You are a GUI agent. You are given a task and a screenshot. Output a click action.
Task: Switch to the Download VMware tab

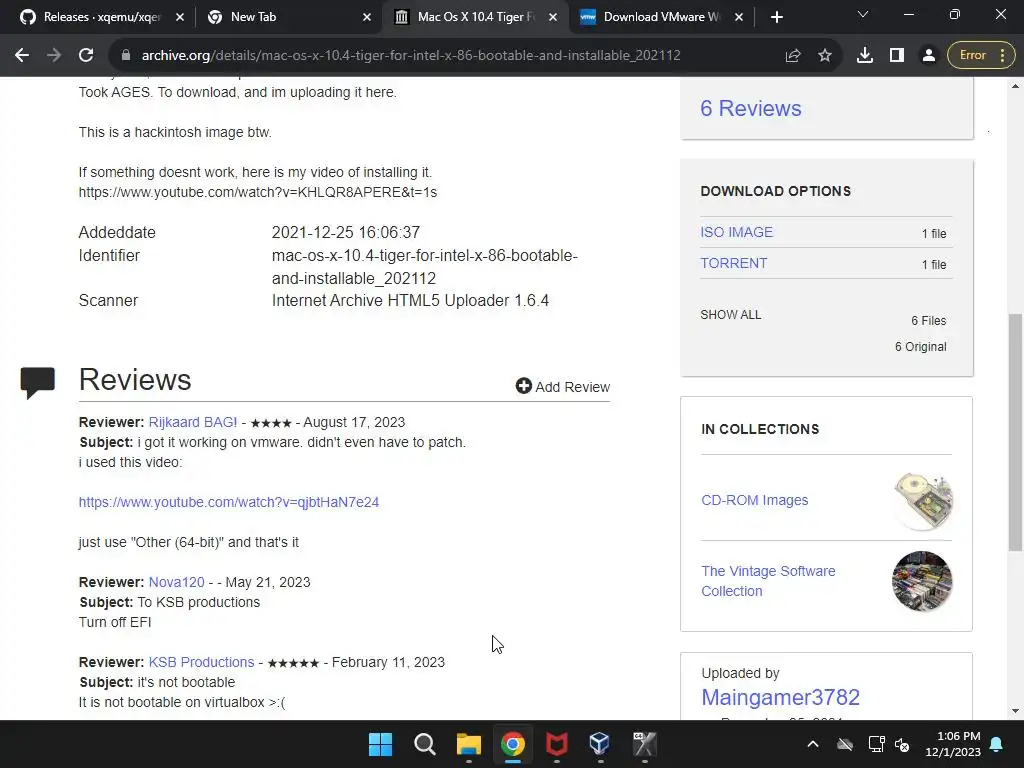662,17
